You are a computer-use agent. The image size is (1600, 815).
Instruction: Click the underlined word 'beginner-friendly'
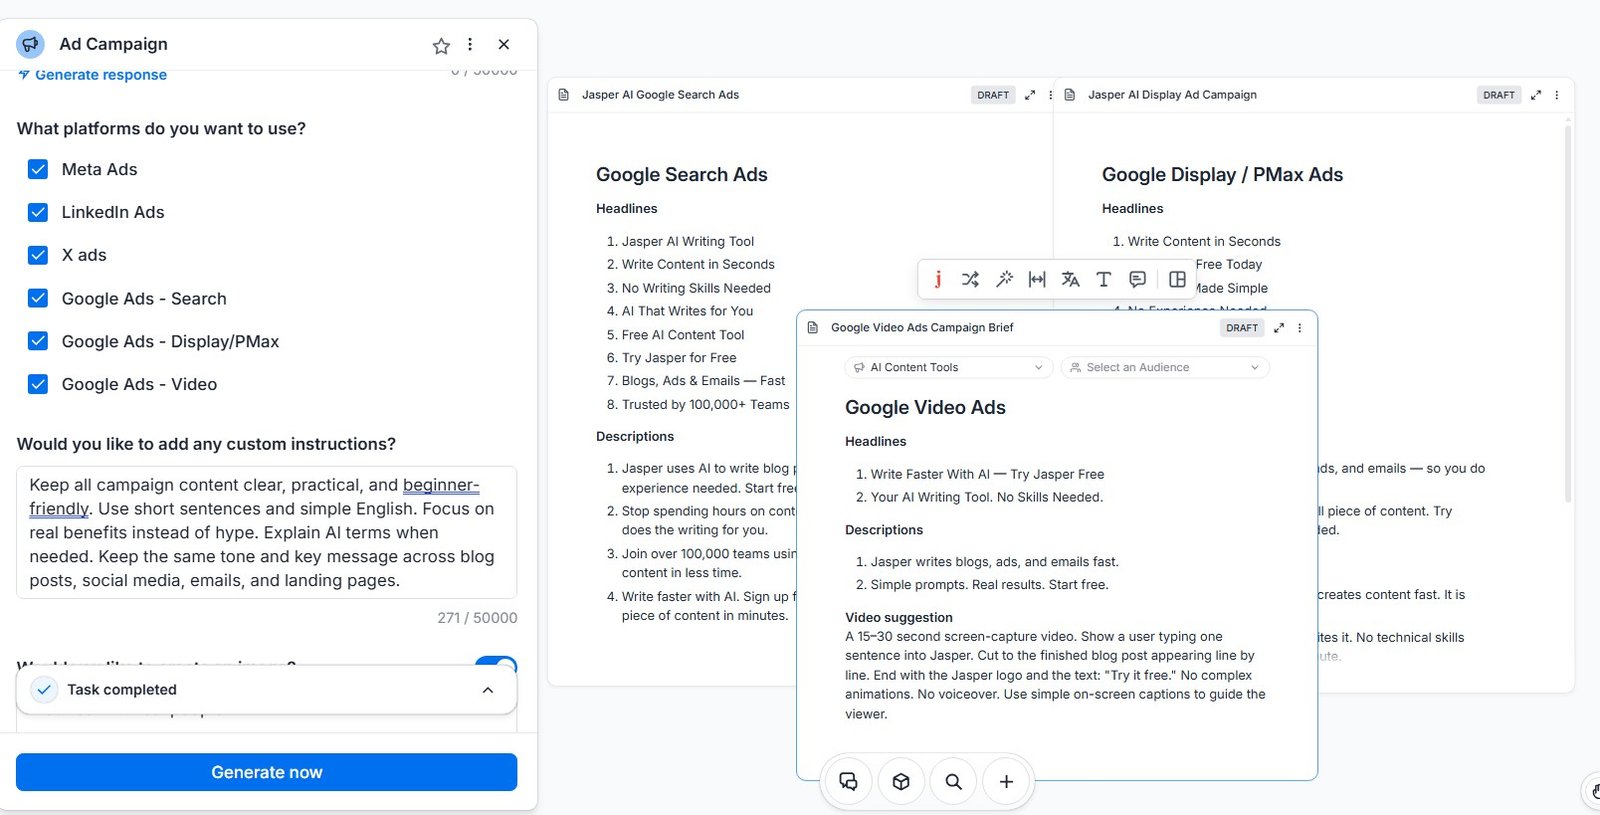441,485
